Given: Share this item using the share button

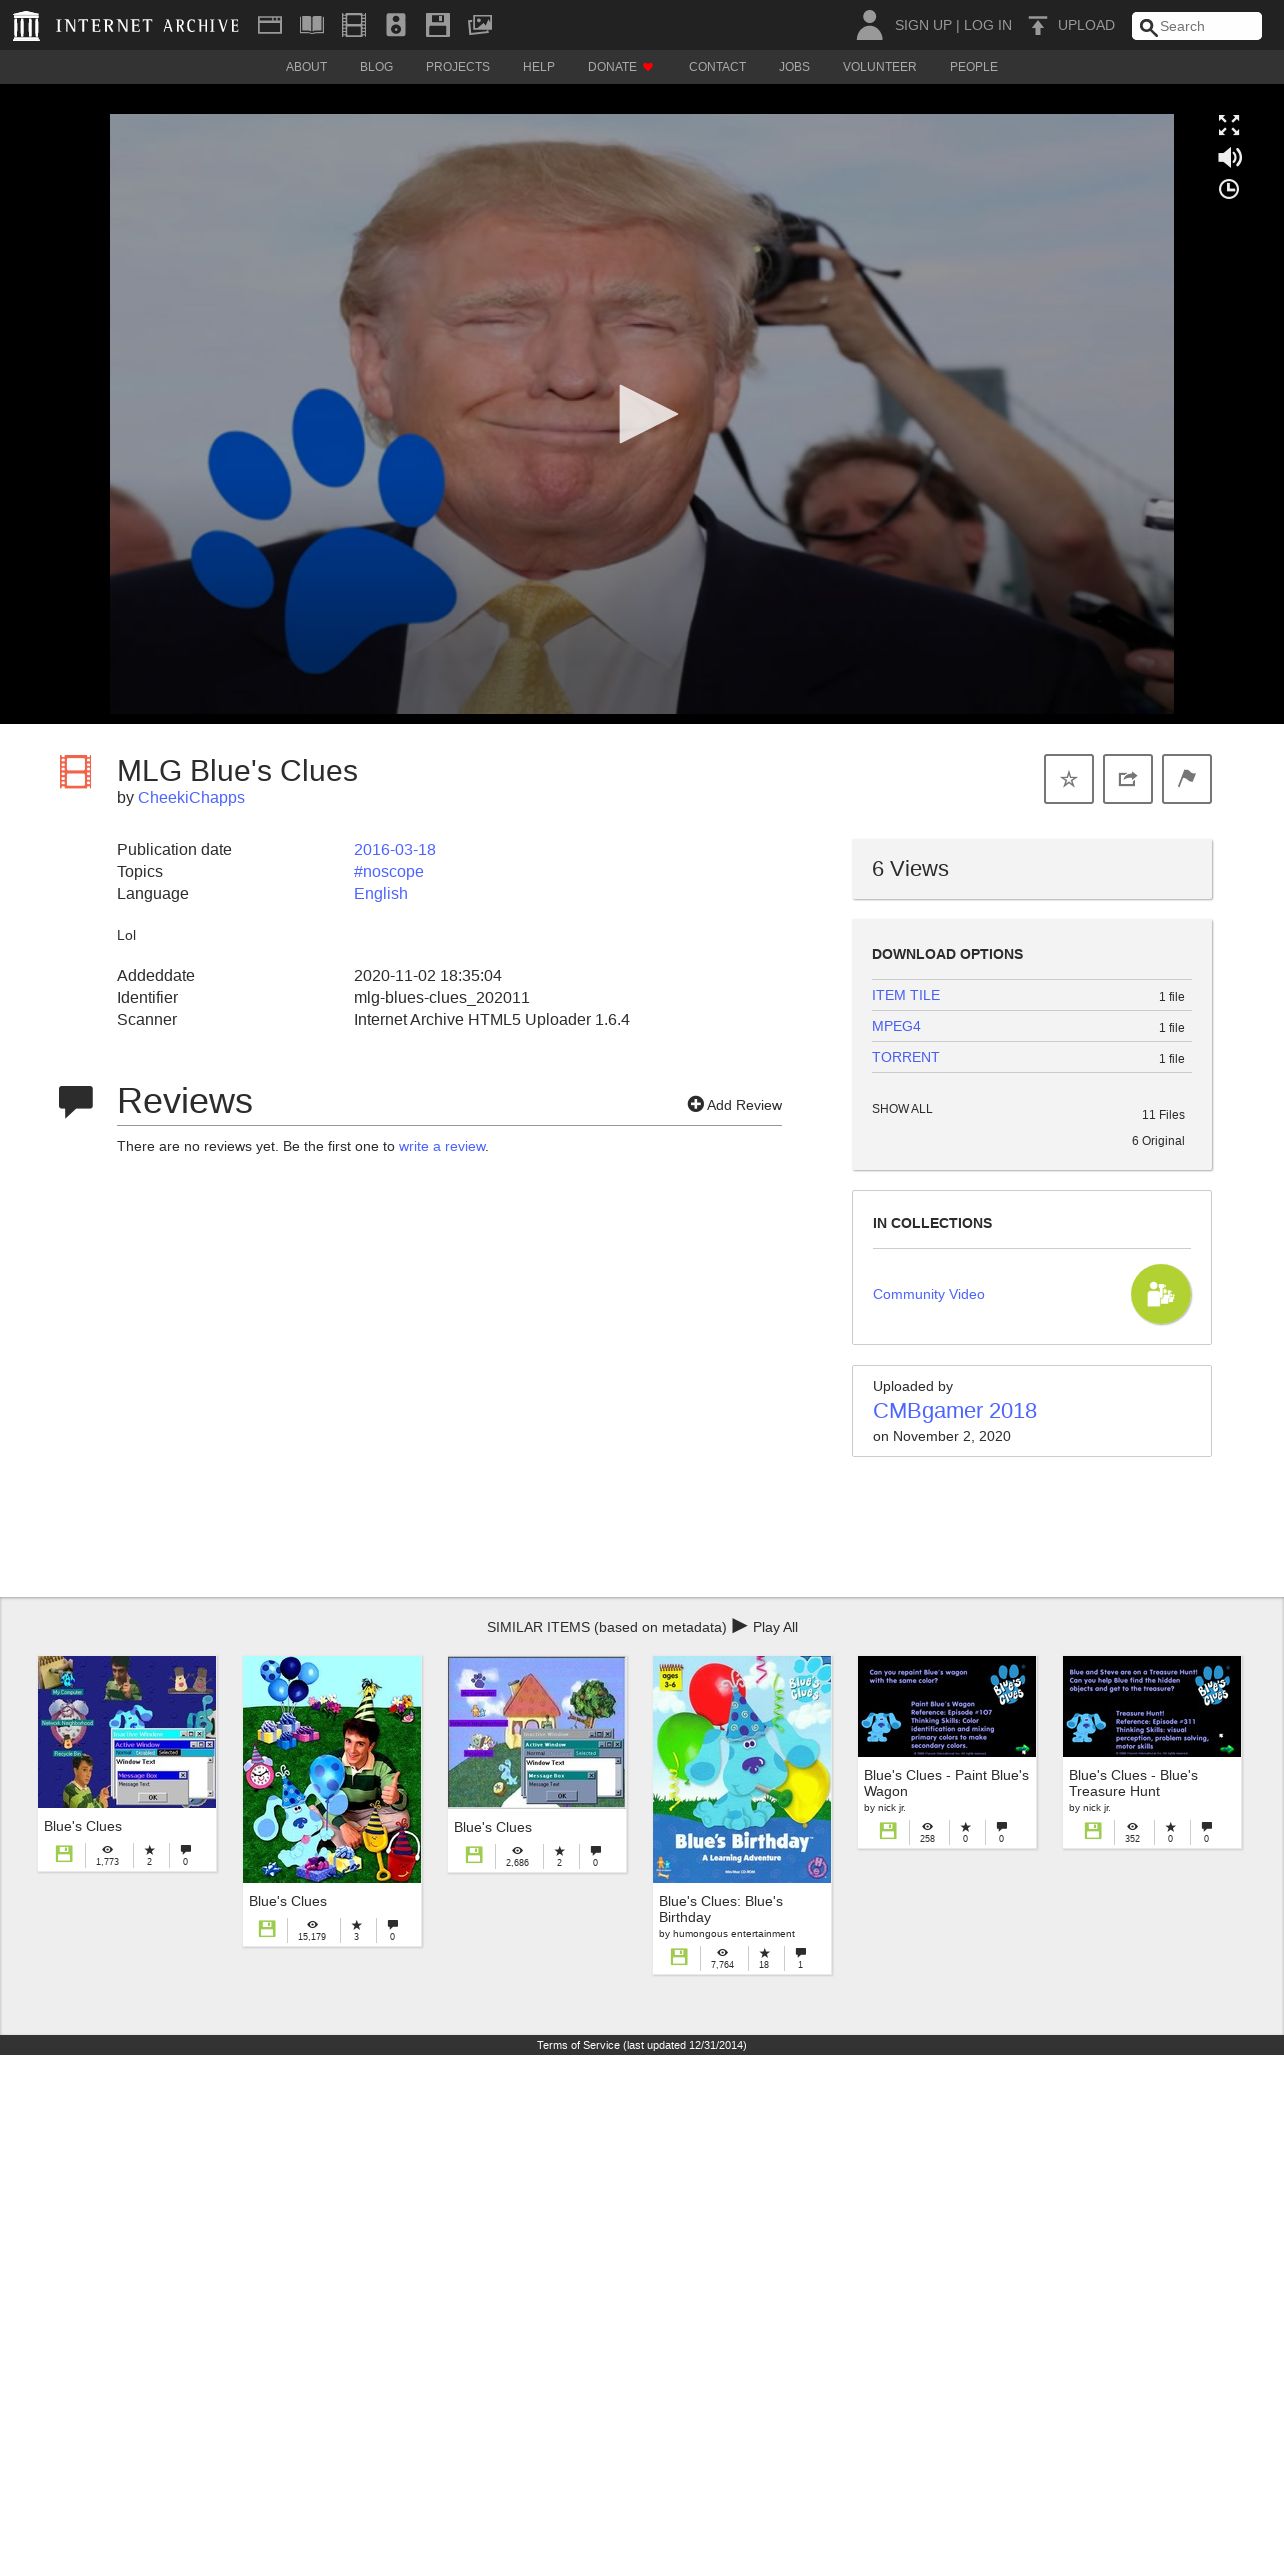Looking at the screenshot, I should 1128,779.
